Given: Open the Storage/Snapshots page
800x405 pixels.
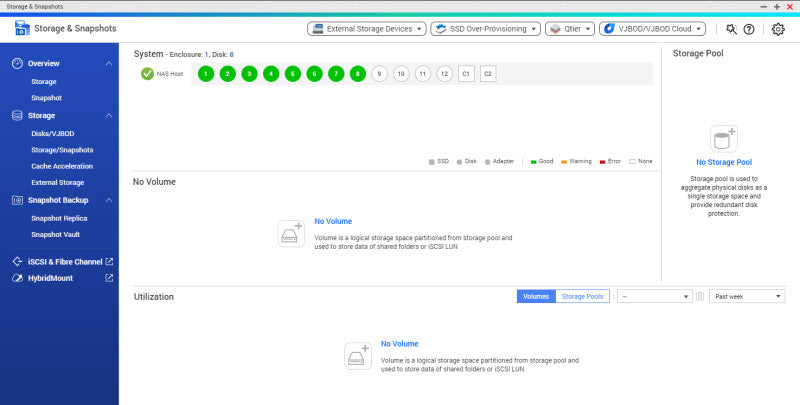Looking at the screenshot, I should click(62, 150).
